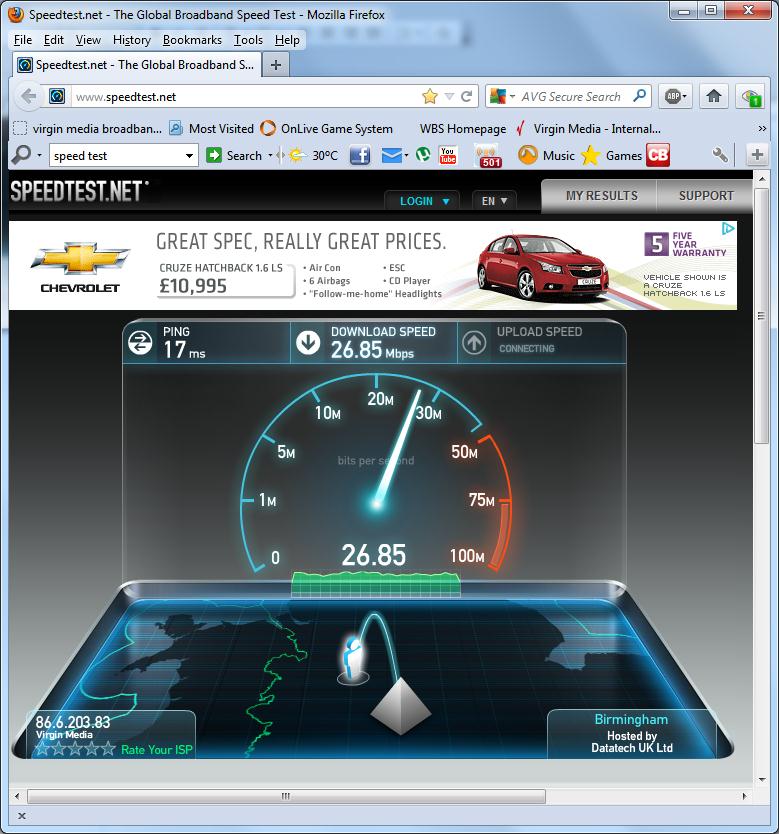779x834 pixels.
Task: Click the red CB toolbar icon
Action: click(657, 155)
